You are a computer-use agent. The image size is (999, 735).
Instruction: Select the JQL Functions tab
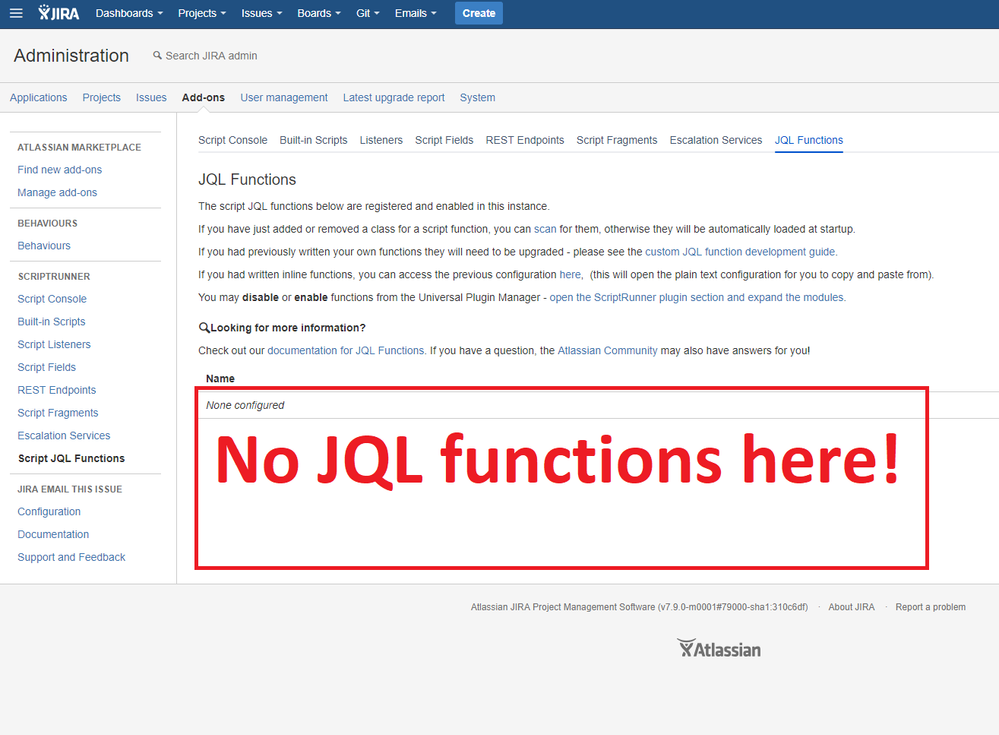point(809,140)
